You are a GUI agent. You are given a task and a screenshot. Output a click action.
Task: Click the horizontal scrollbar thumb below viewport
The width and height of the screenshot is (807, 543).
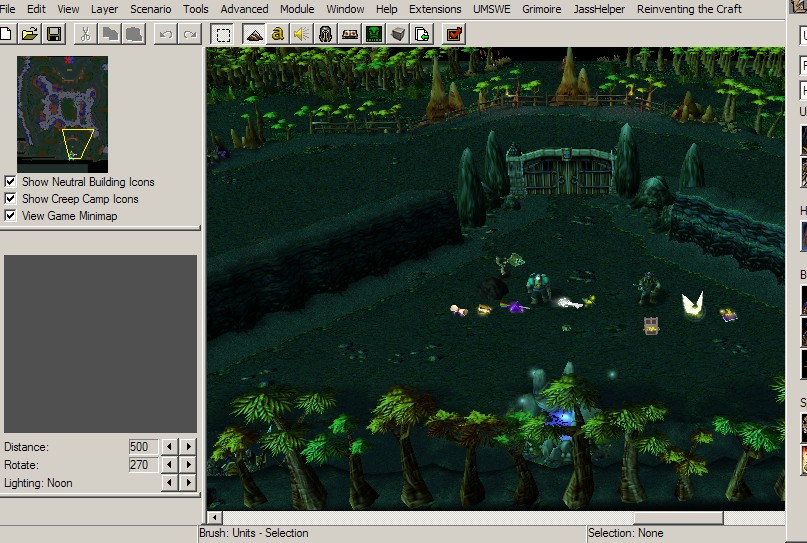[678, 517]
